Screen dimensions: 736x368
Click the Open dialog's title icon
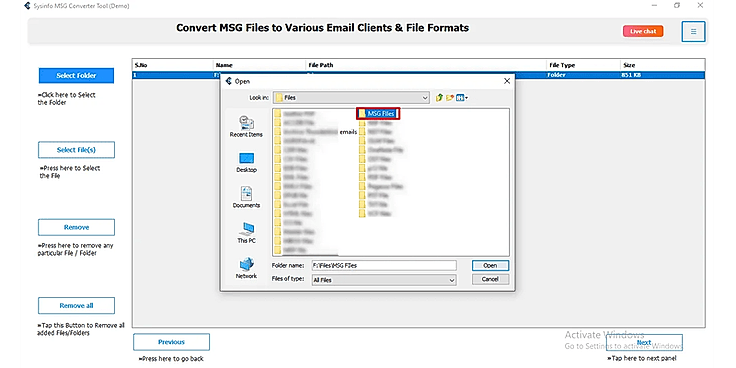229,81
